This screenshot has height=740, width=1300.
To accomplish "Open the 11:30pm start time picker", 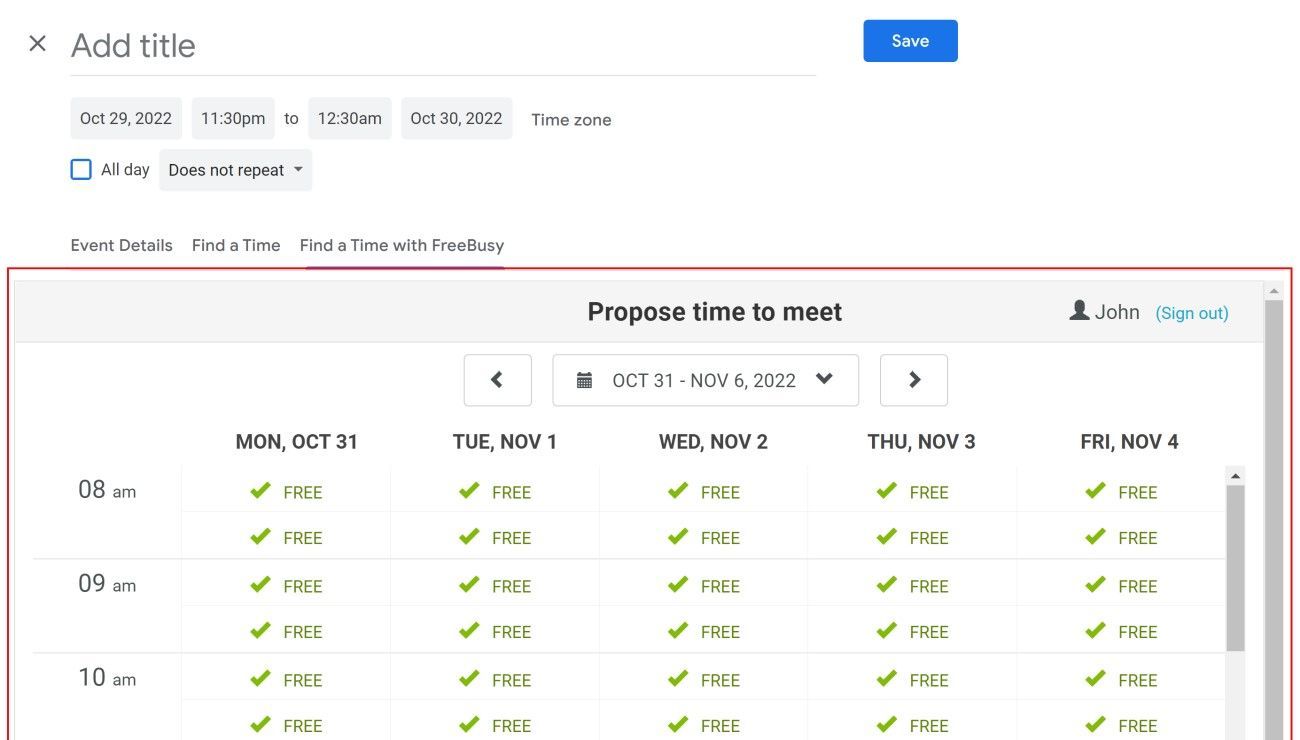I will coord(233,118).
